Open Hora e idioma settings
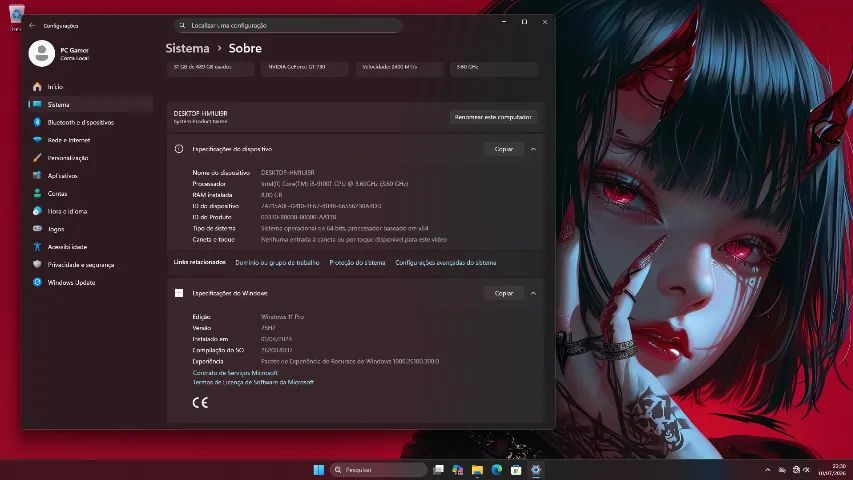The image size is (853, 480). click(x=90, y=211)
